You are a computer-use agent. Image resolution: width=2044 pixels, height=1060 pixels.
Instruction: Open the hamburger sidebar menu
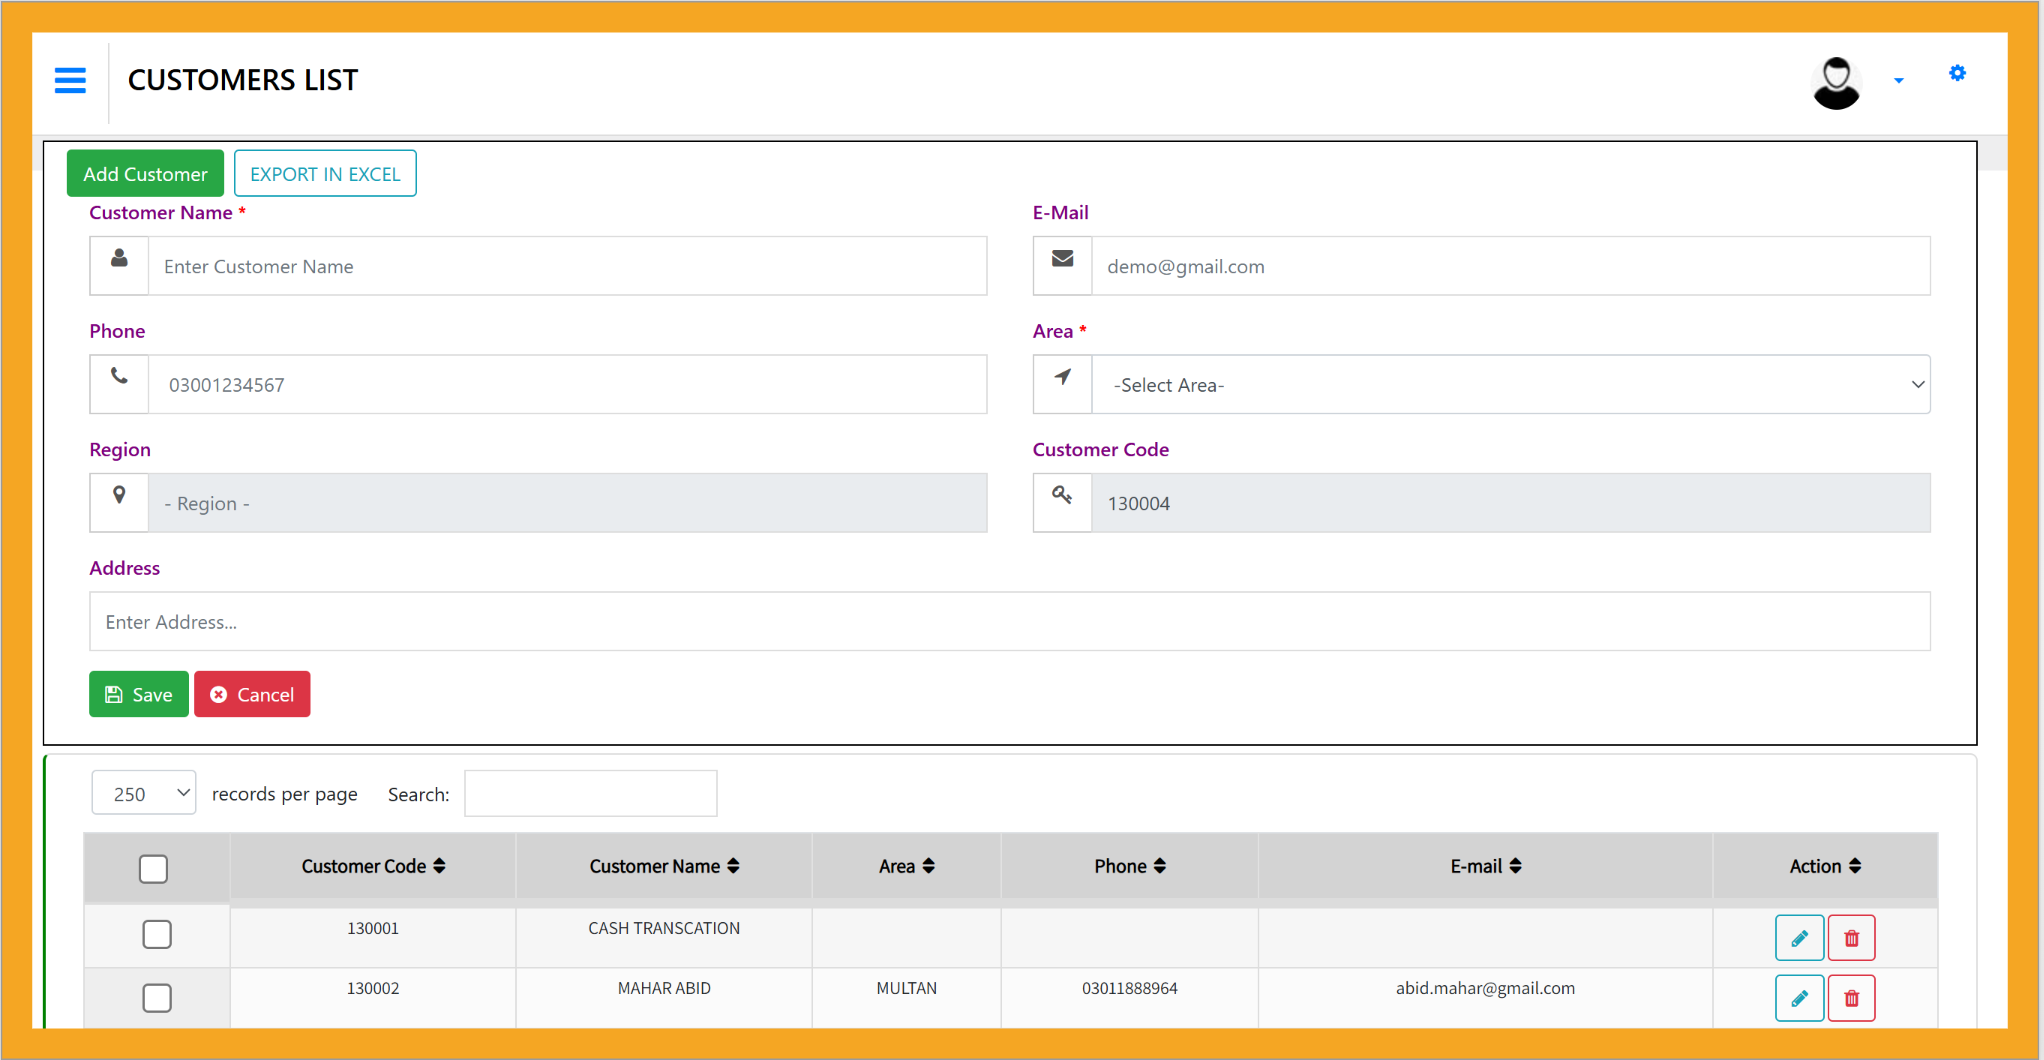point(70,80)
